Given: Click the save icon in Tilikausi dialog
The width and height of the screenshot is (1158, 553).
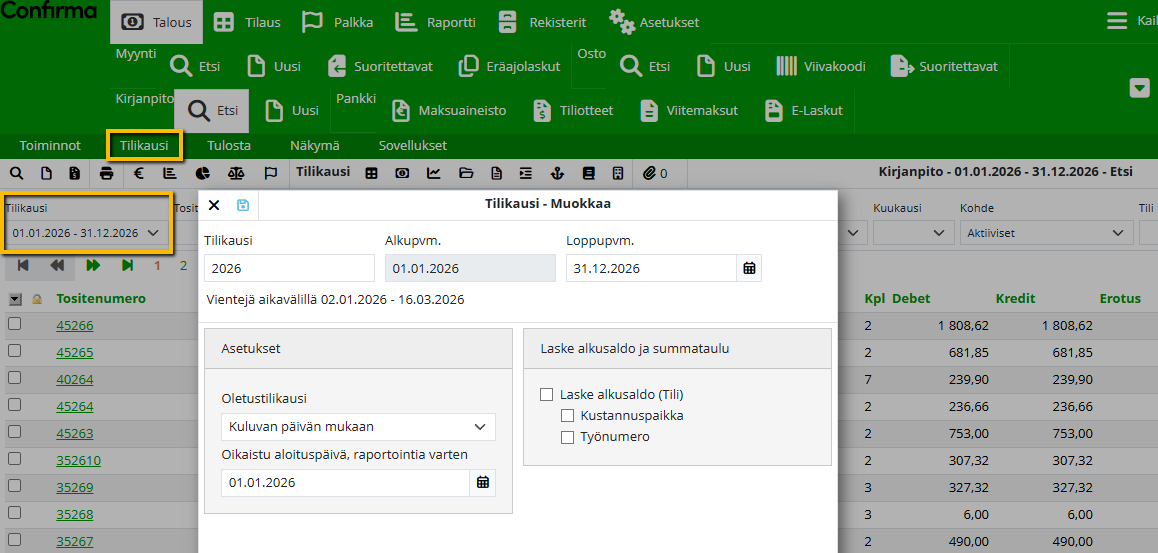Looking at the screenshot, I should point(242,205).
